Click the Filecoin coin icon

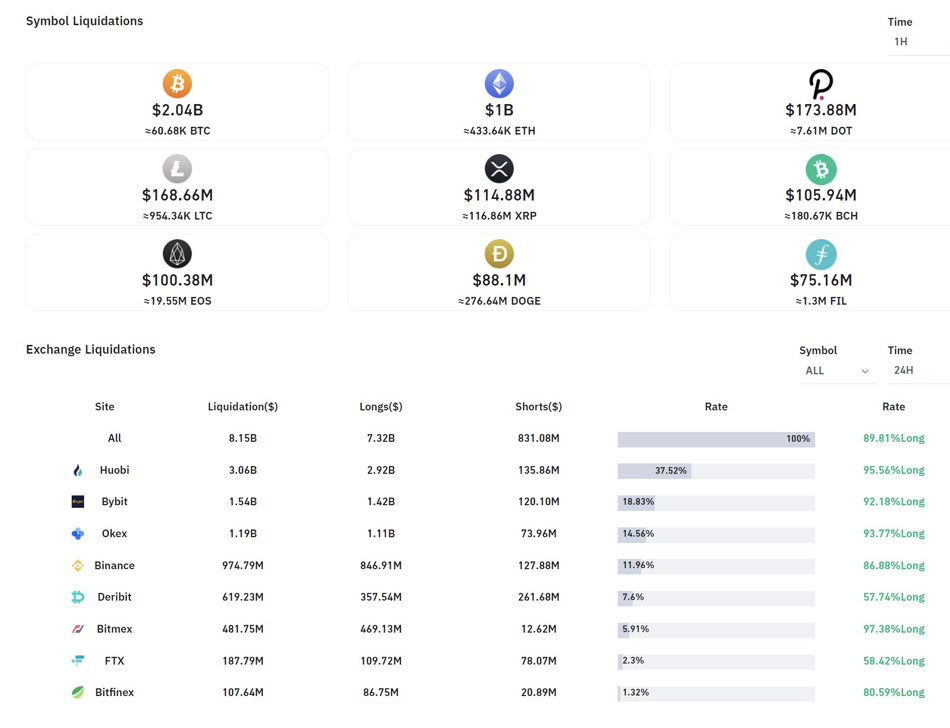821,254
